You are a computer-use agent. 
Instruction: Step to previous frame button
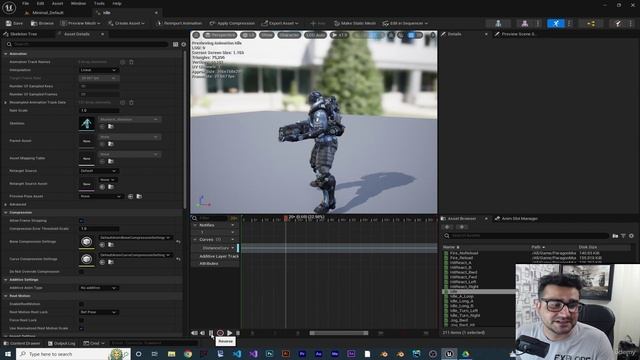pos(202,333)
